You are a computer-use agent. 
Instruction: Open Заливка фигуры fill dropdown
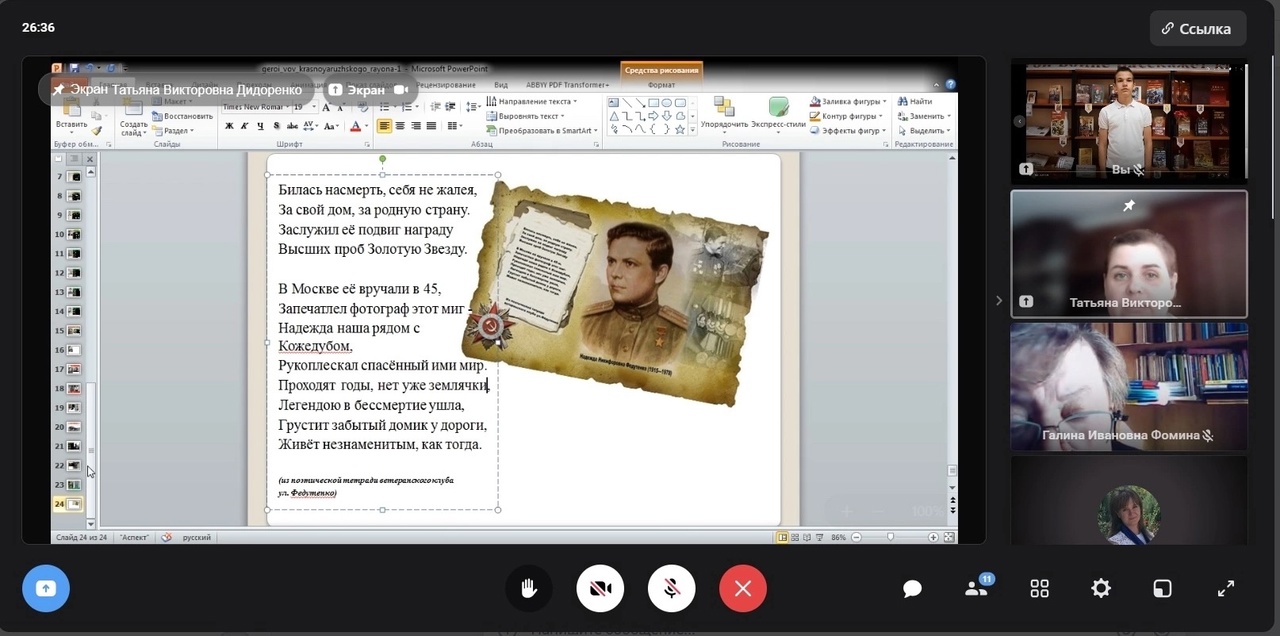coord(848,101)
